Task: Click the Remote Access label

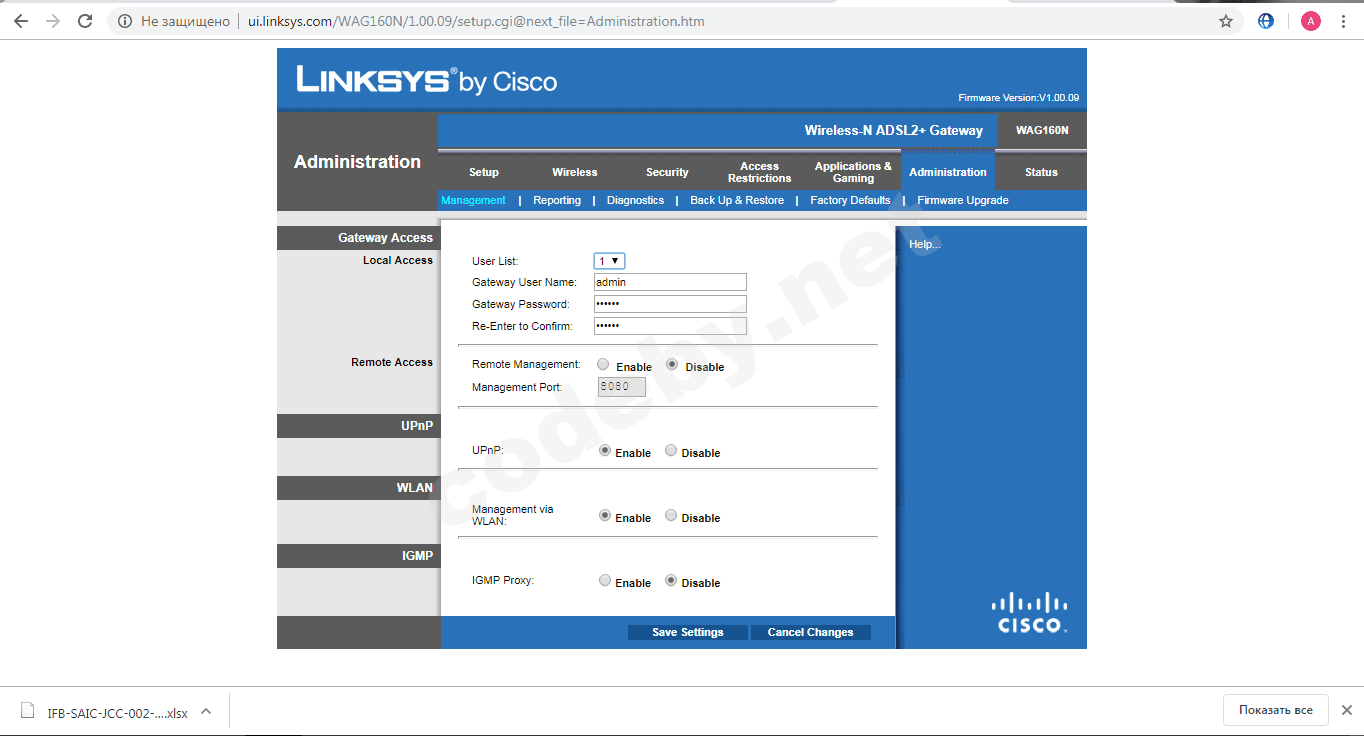Action: (392, 362)
